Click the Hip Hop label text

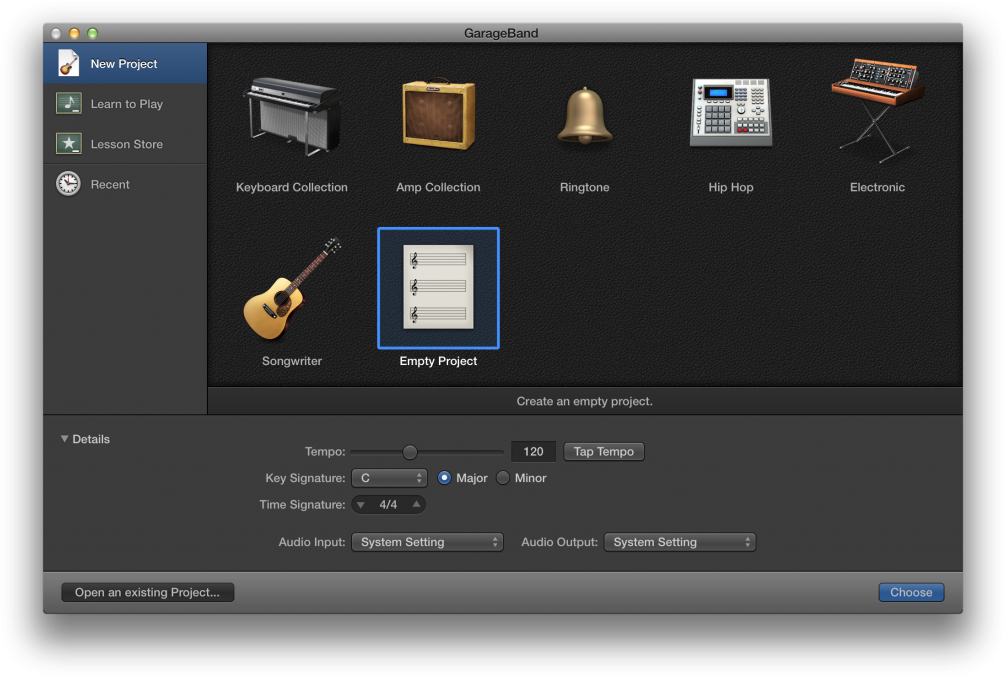click(x=731, y=187)
